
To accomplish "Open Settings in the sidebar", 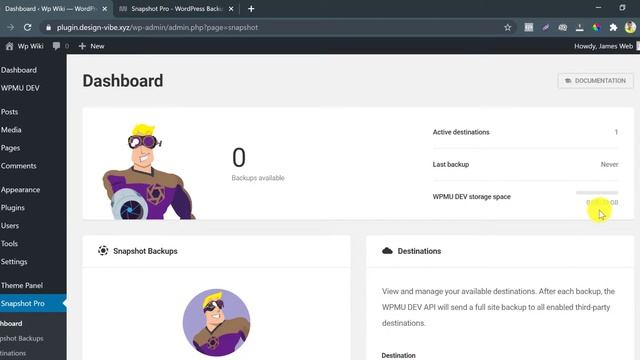I will tap(14, 261).
